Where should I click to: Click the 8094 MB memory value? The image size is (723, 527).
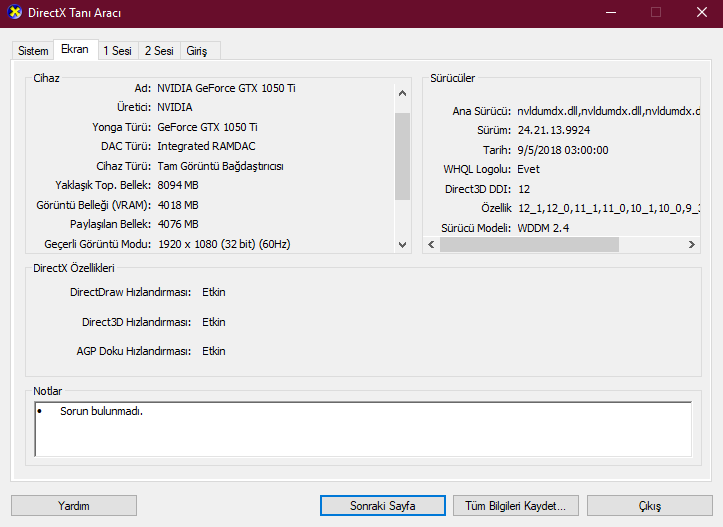tap(178, 185)
